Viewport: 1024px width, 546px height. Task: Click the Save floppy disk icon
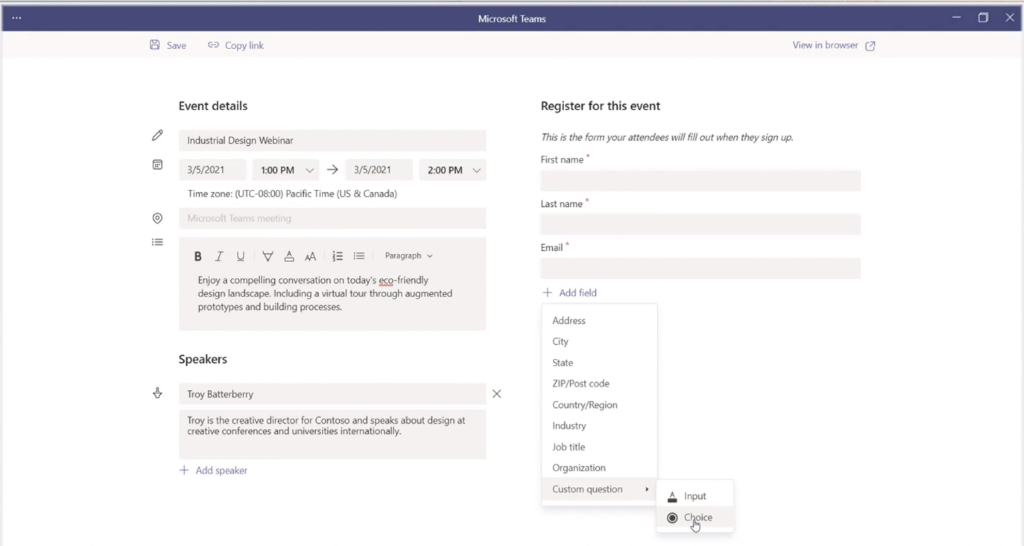155,45
